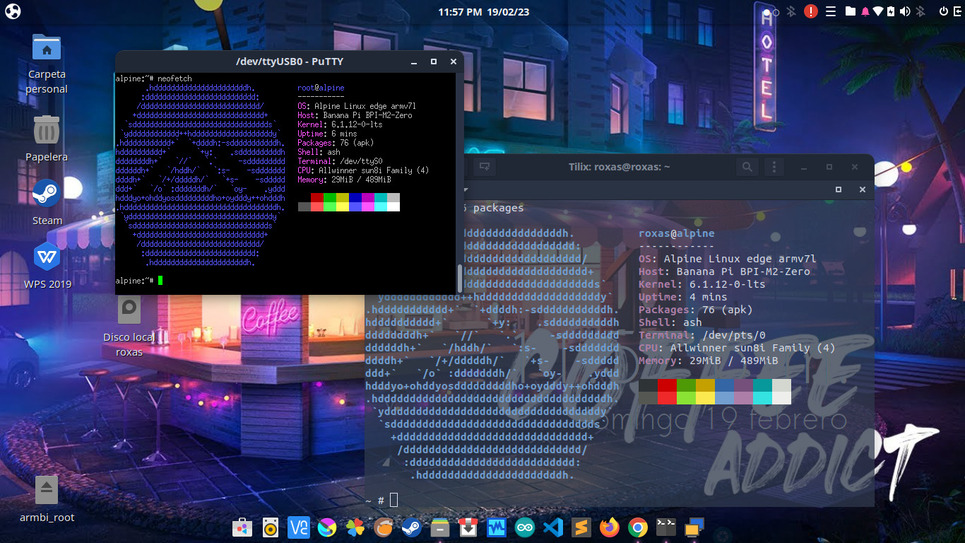Click 'Uptime: 6 mins' in PuTTY
The height and width of the screenshot is (543, 965).
tap(327, 134)
